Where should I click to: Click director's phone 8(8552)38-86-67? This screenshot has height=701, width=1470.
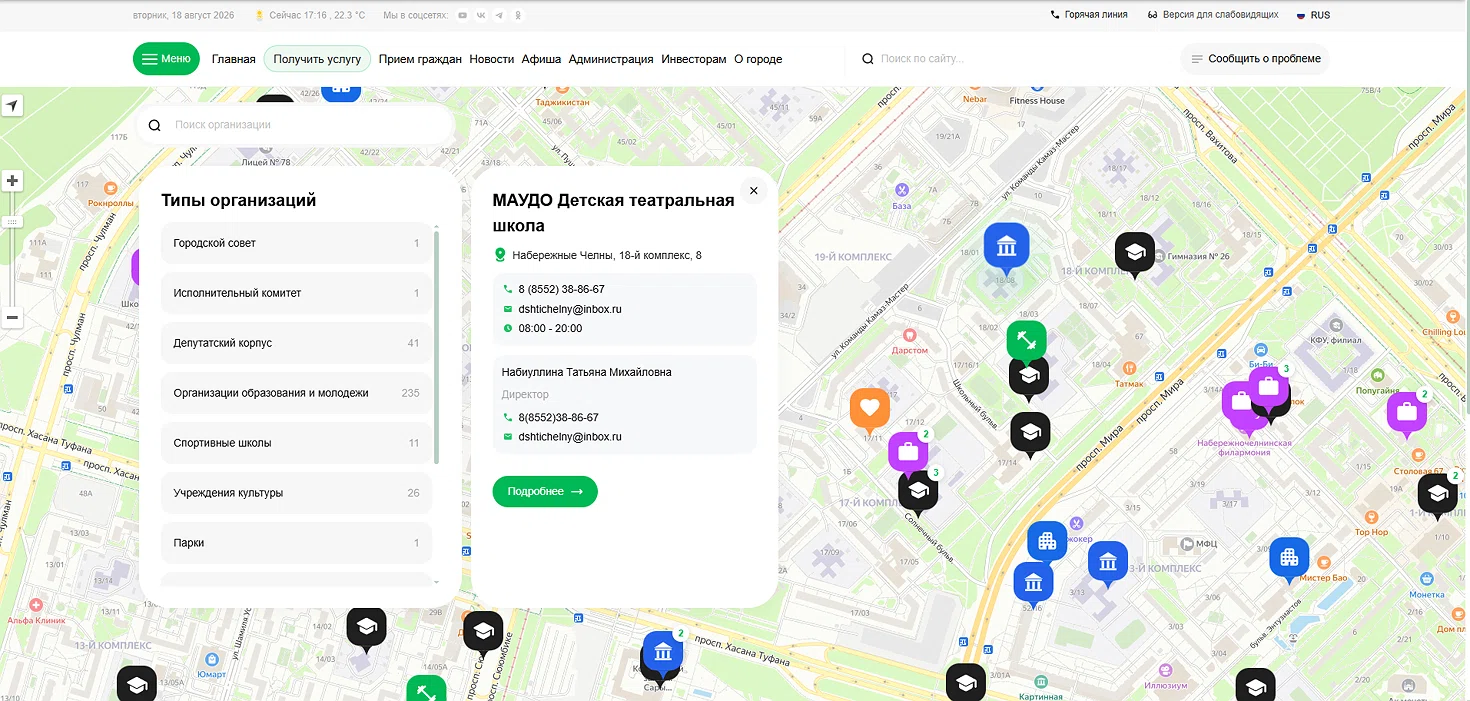tap(558, 417)
